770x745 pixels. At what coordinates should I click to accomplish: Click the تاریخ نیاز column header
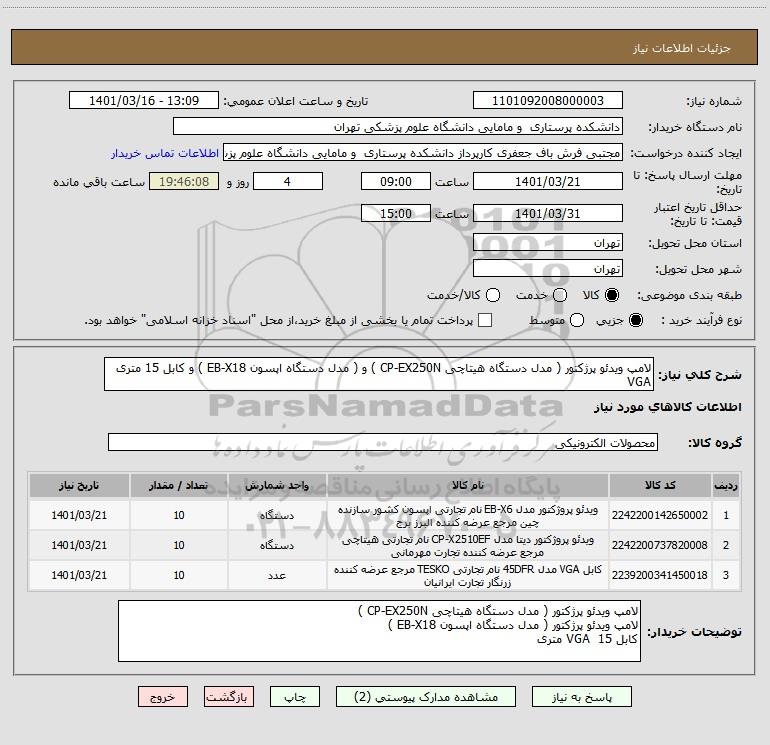pyautogui.click(x=79, y=485)
